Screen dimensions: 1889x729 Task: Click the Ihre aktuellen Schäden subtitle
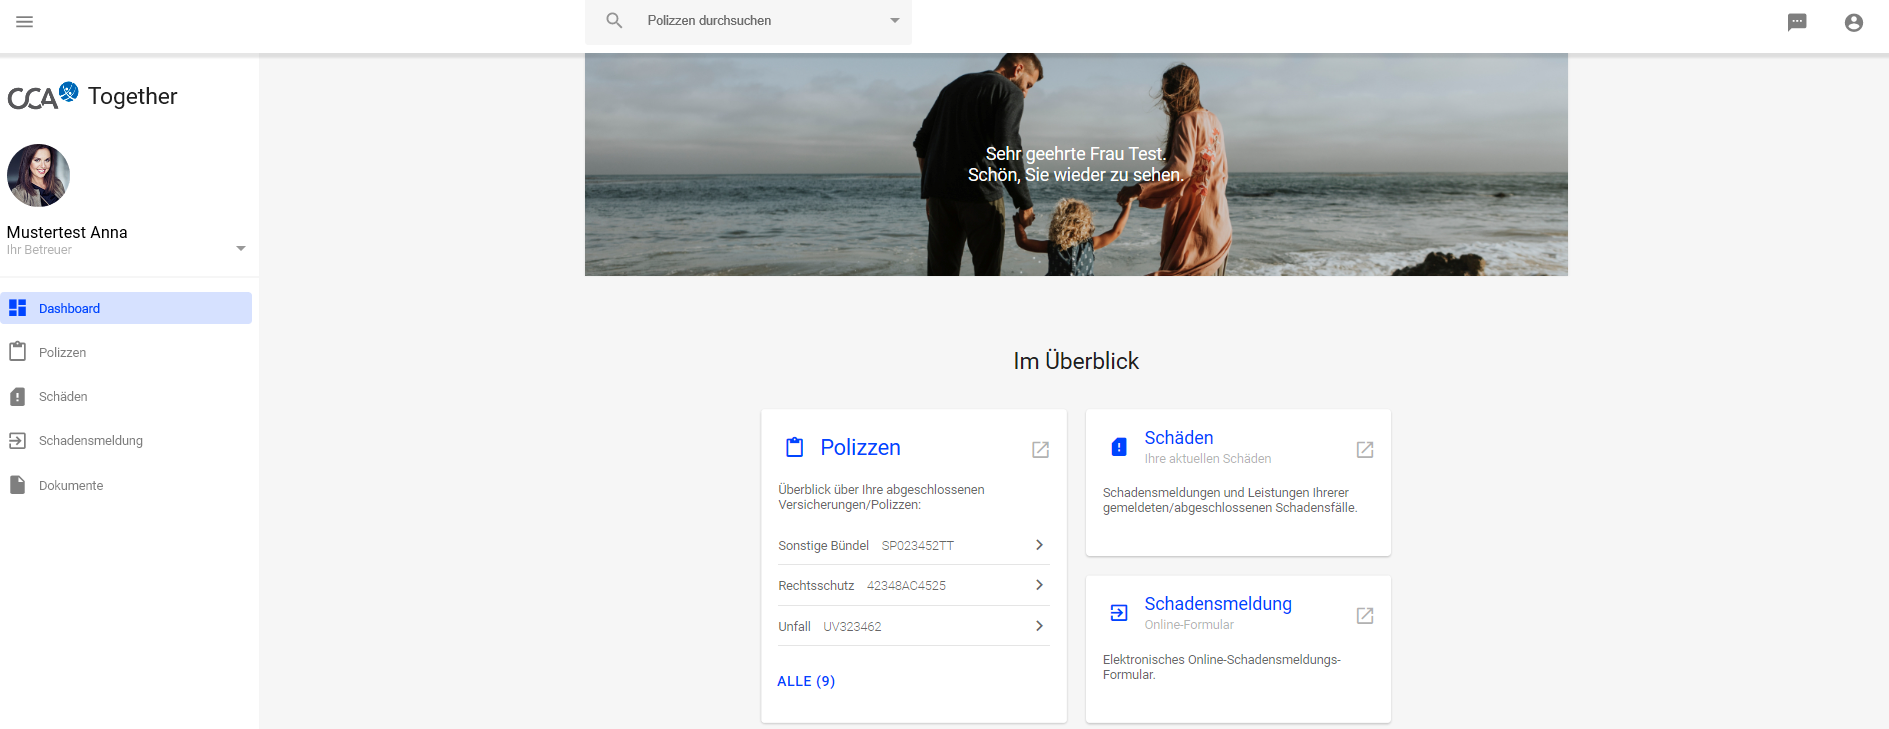point(1208,459)
